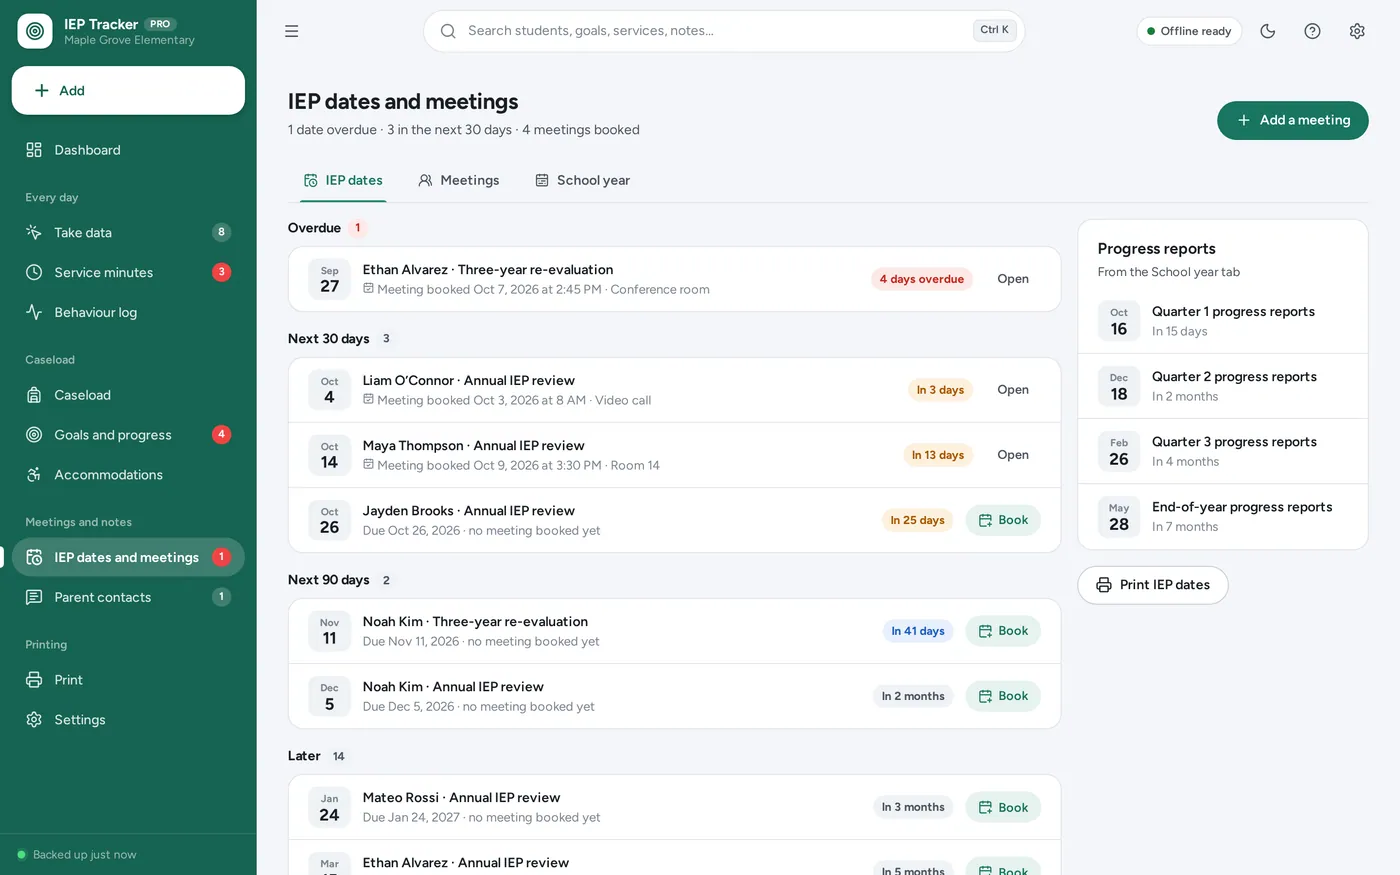The image size is (1400, 875).
Task: Click Quarter 3 progress reports entry
Action: point(1222,451)
